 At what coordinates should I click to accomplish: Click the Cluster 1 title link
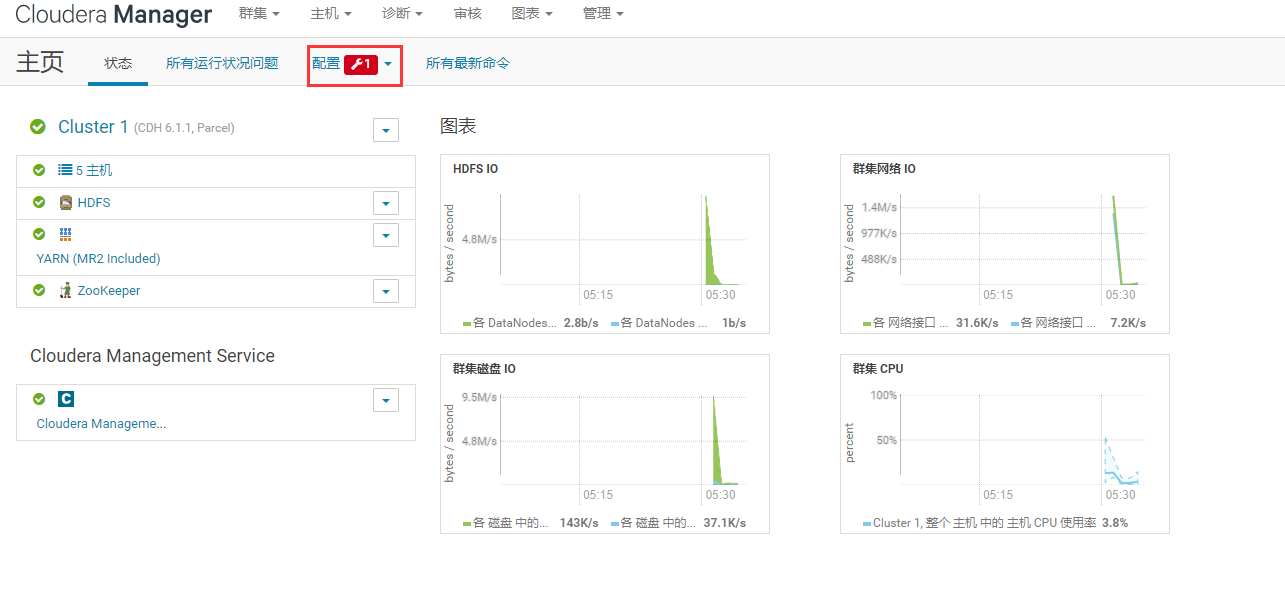point(93,127)
